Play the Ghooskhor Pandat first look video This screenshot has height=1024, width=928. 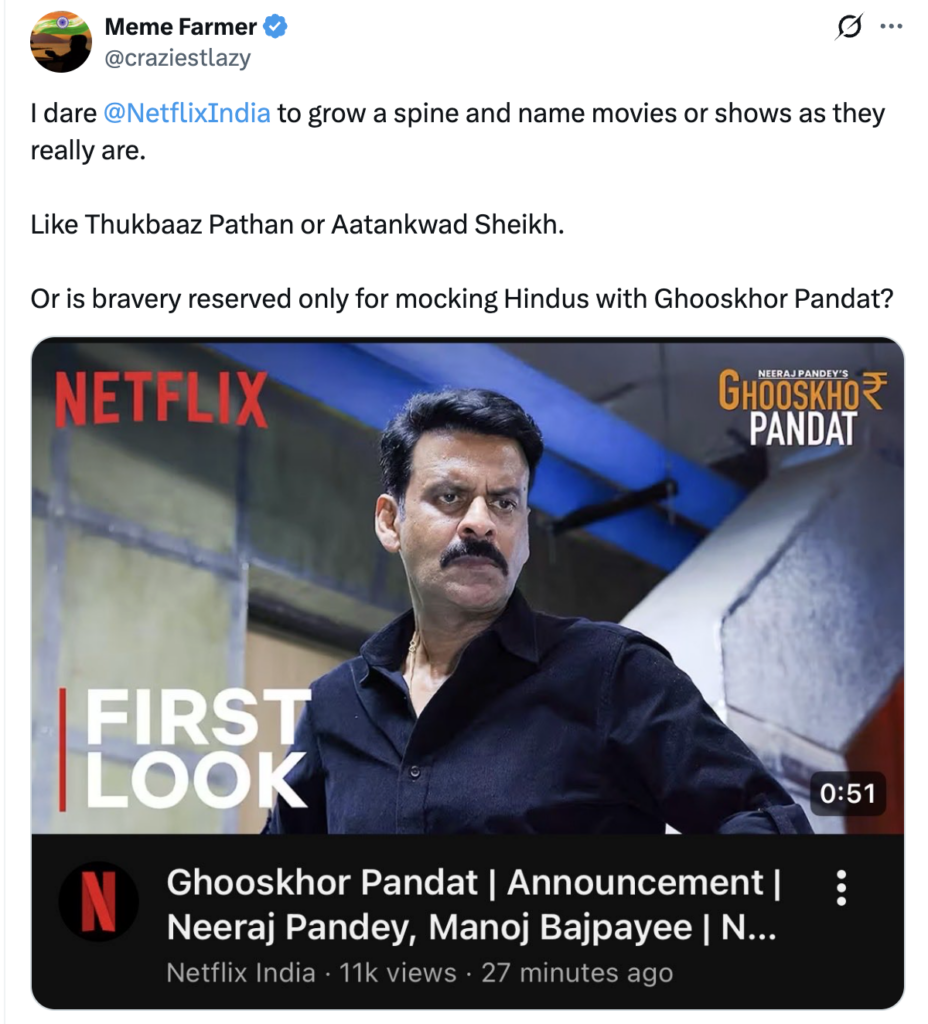(x=468, y=586)
